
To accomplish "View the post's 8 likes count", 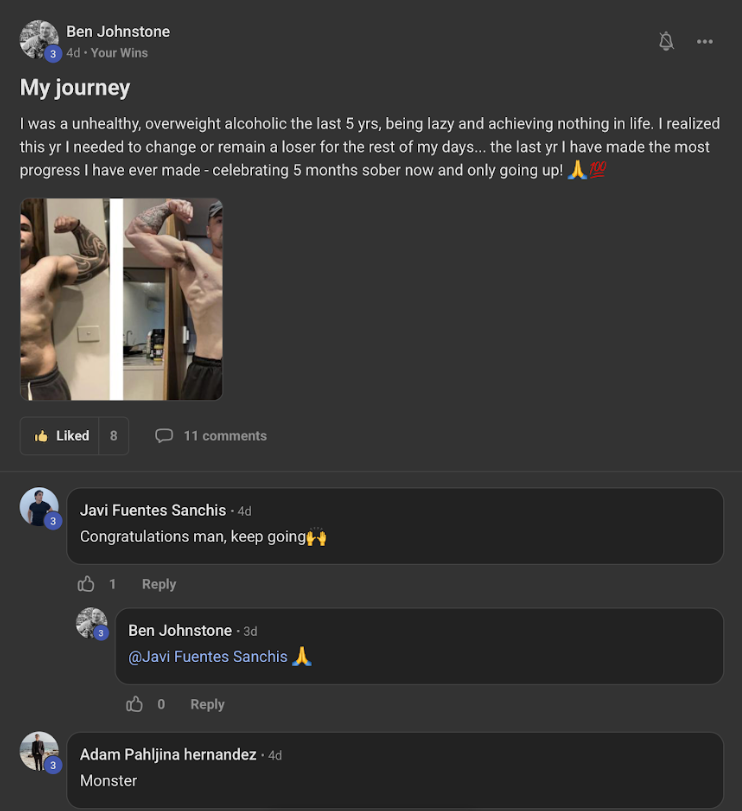I will [x=114, y=436].
